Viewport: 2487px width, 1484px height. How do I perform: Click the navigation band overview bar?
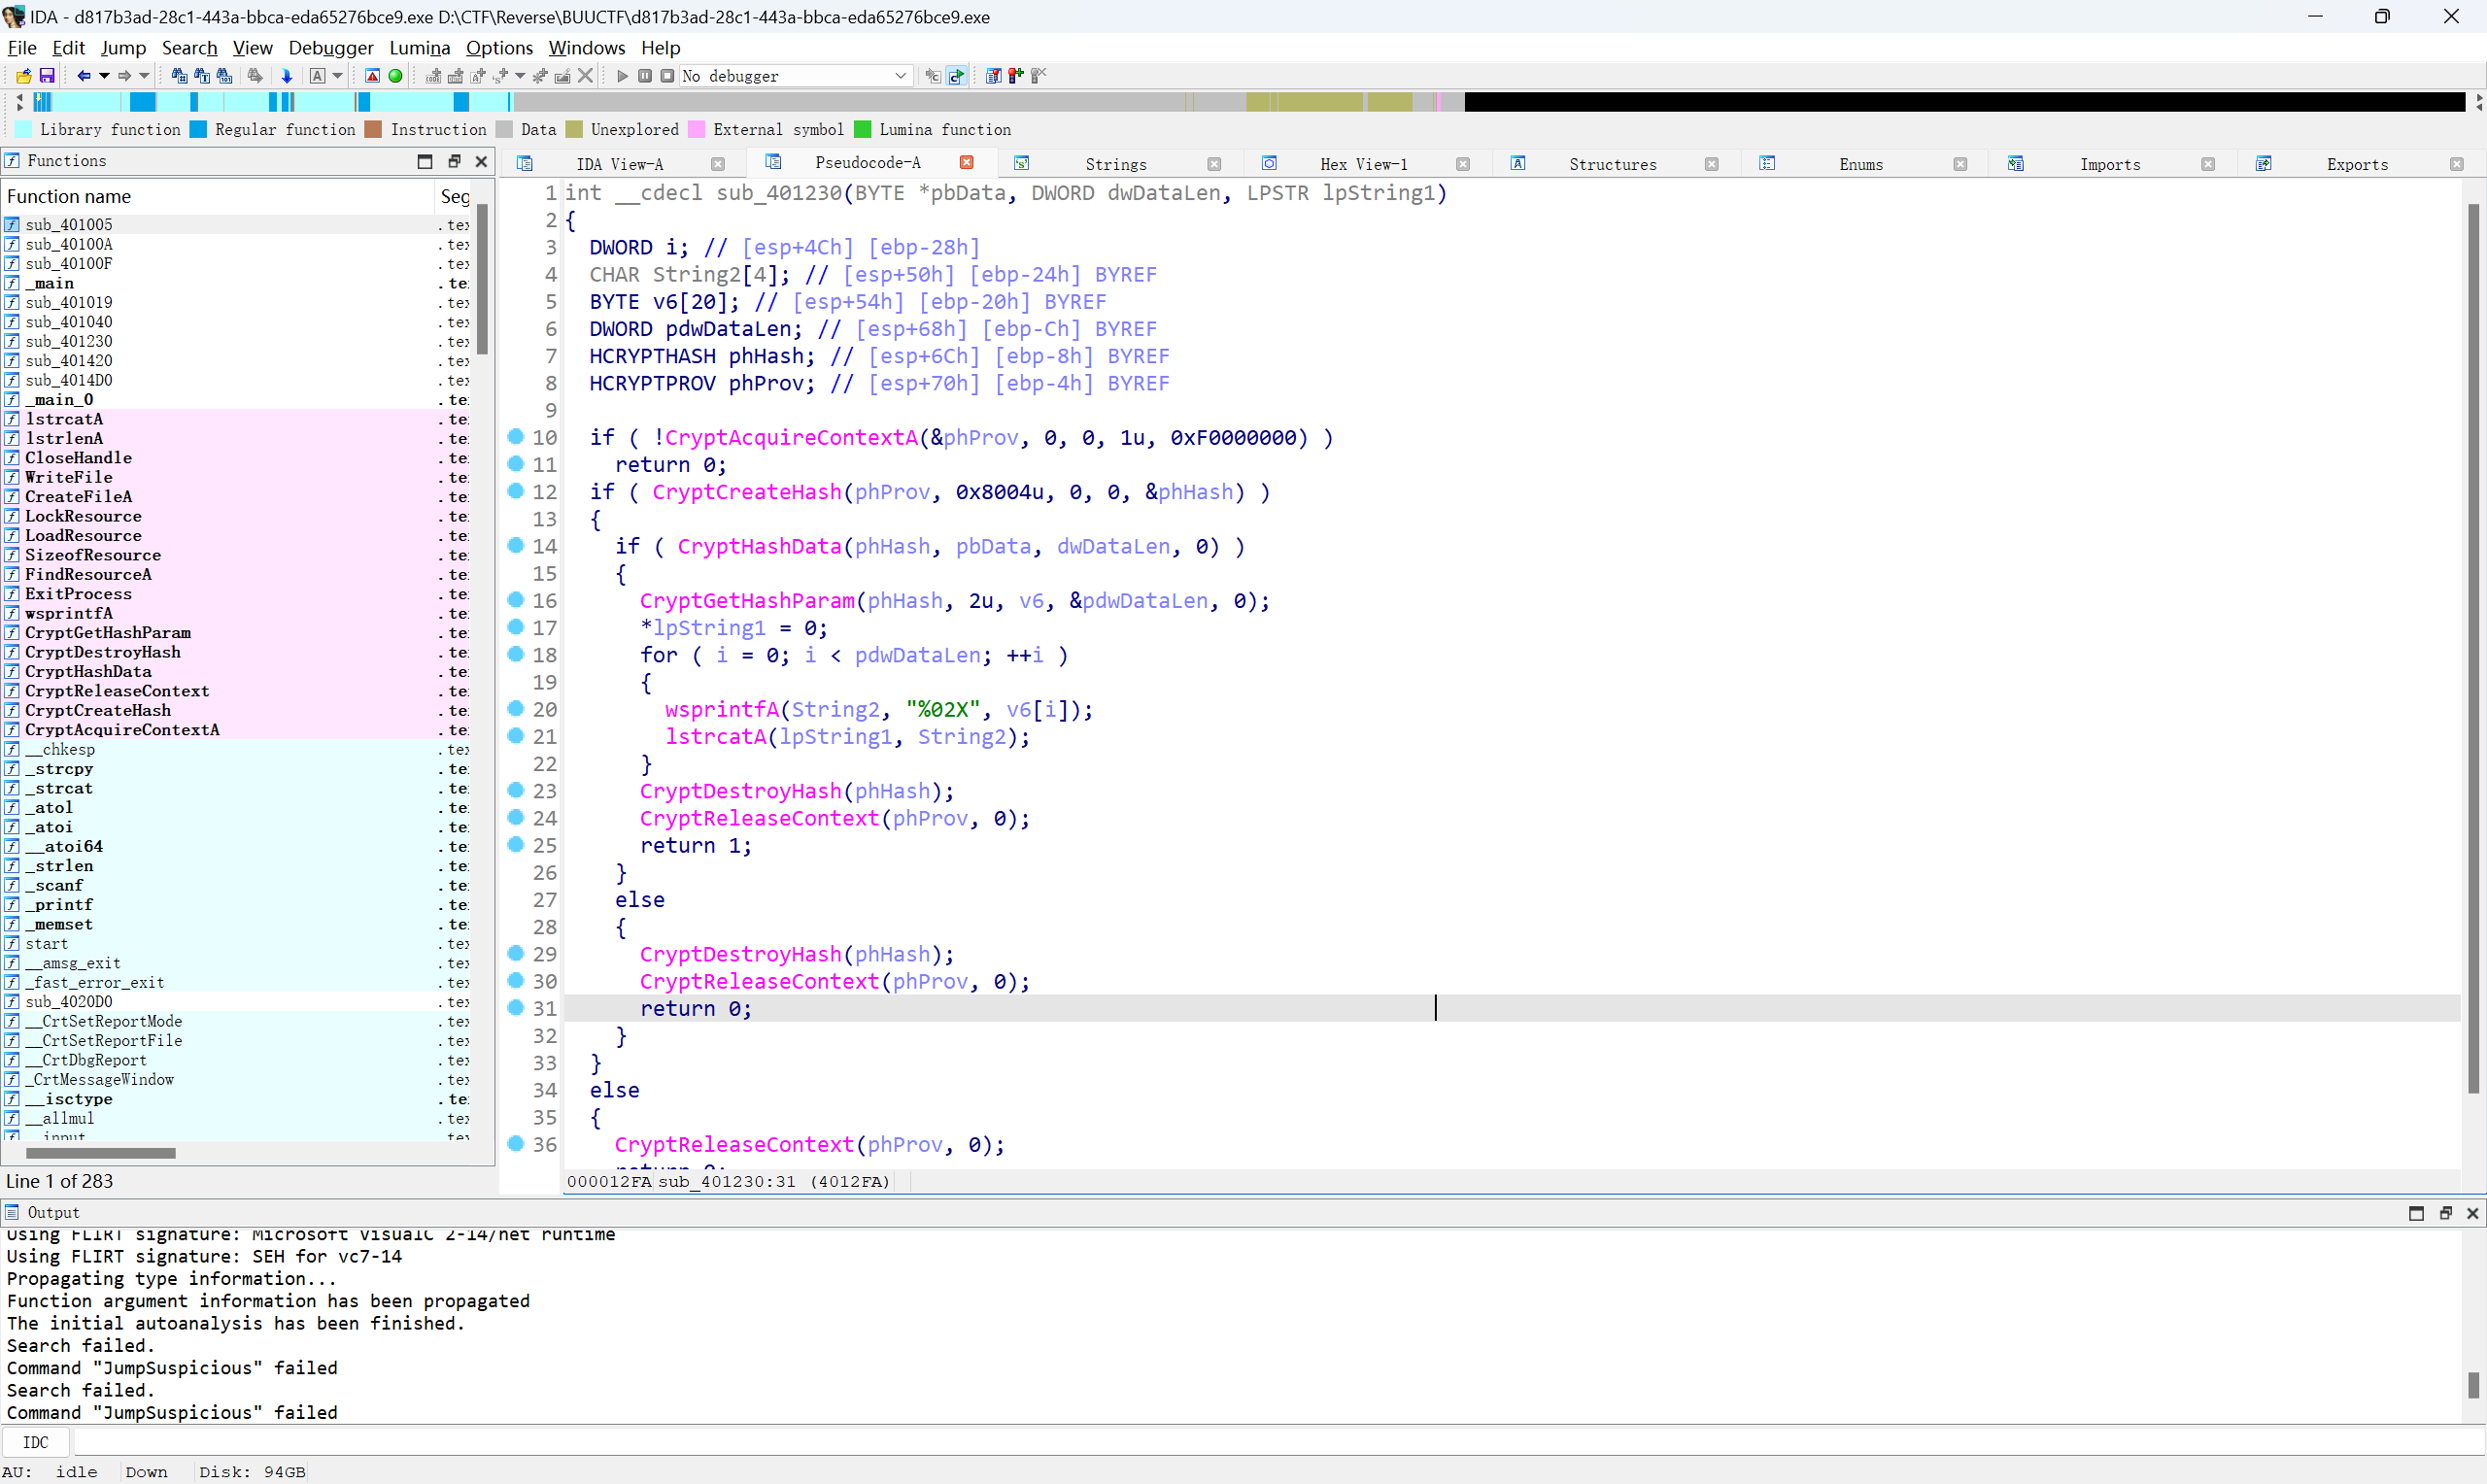coord(1250,102)
